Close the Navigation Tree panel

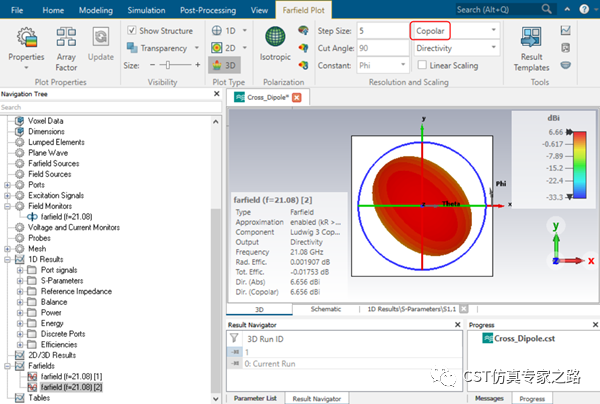pyautogui.click(x=219, y=95)
